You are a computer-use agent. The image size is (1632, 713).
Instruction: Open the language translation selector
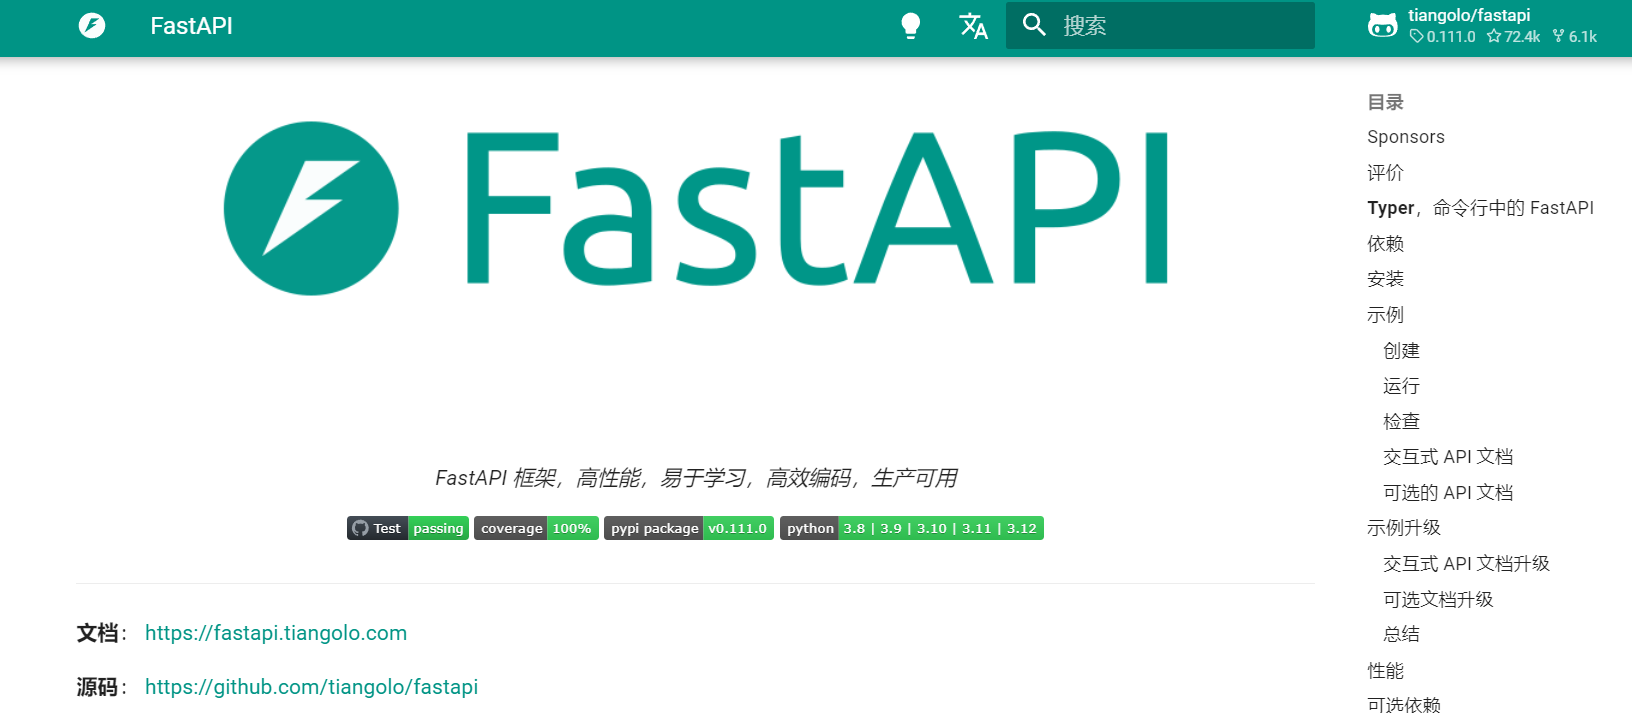(973, 26)
